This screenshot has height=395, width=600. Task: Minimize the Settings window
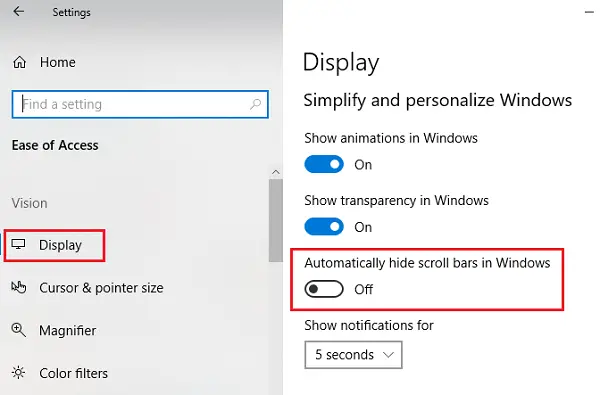pyautogui.click(x=589, y=12)
